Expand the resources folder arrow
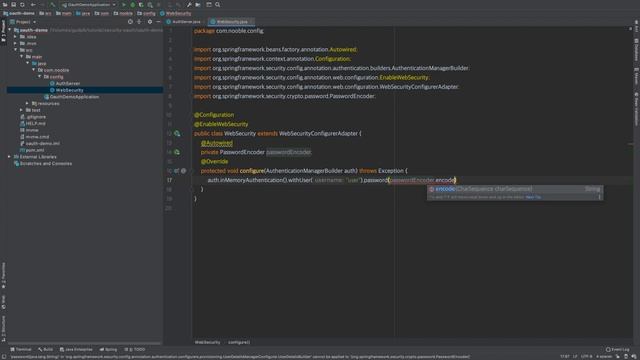This screenshot has width=640, height=360. pos(27,103)
